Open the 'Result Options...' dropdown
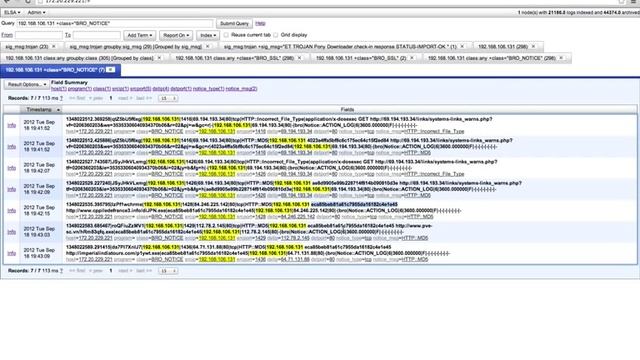The image size is (640, 360). (x=27, y=84)
